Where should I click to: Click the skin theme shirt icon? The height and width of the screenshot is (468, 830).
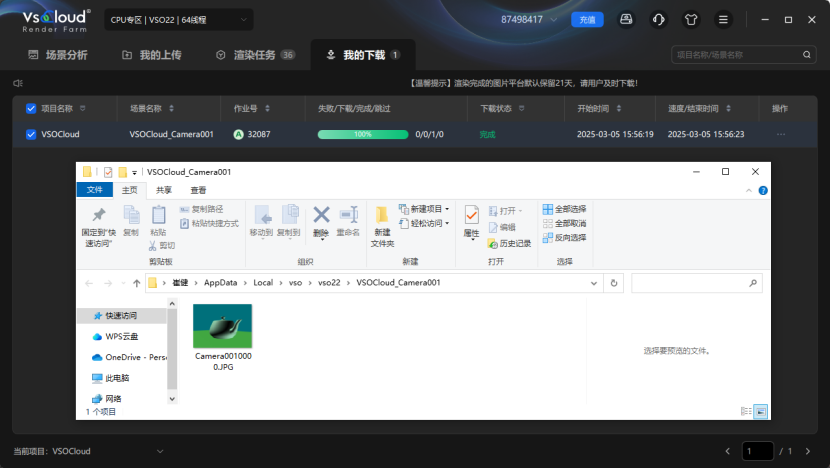pyautogui.click(x=691, y=19)
